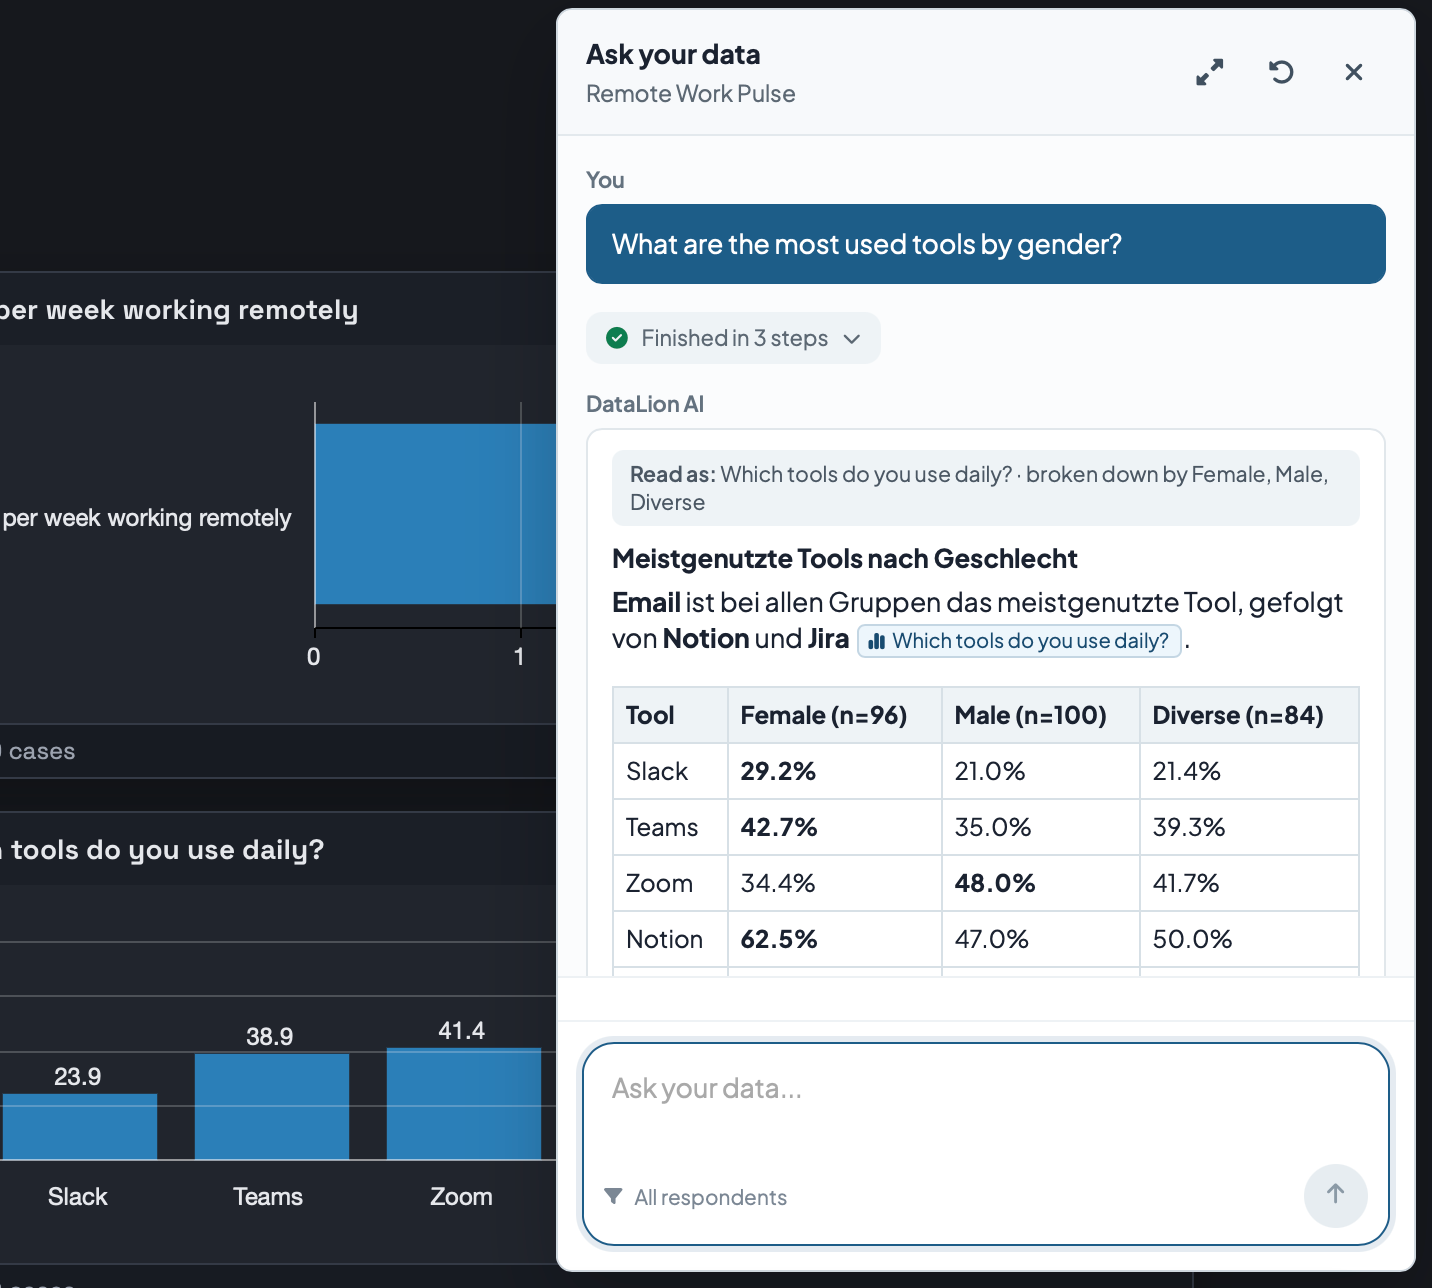
Task: Open the 'Which tools do you use daily?' chart link
Action: coord(1020,641)
